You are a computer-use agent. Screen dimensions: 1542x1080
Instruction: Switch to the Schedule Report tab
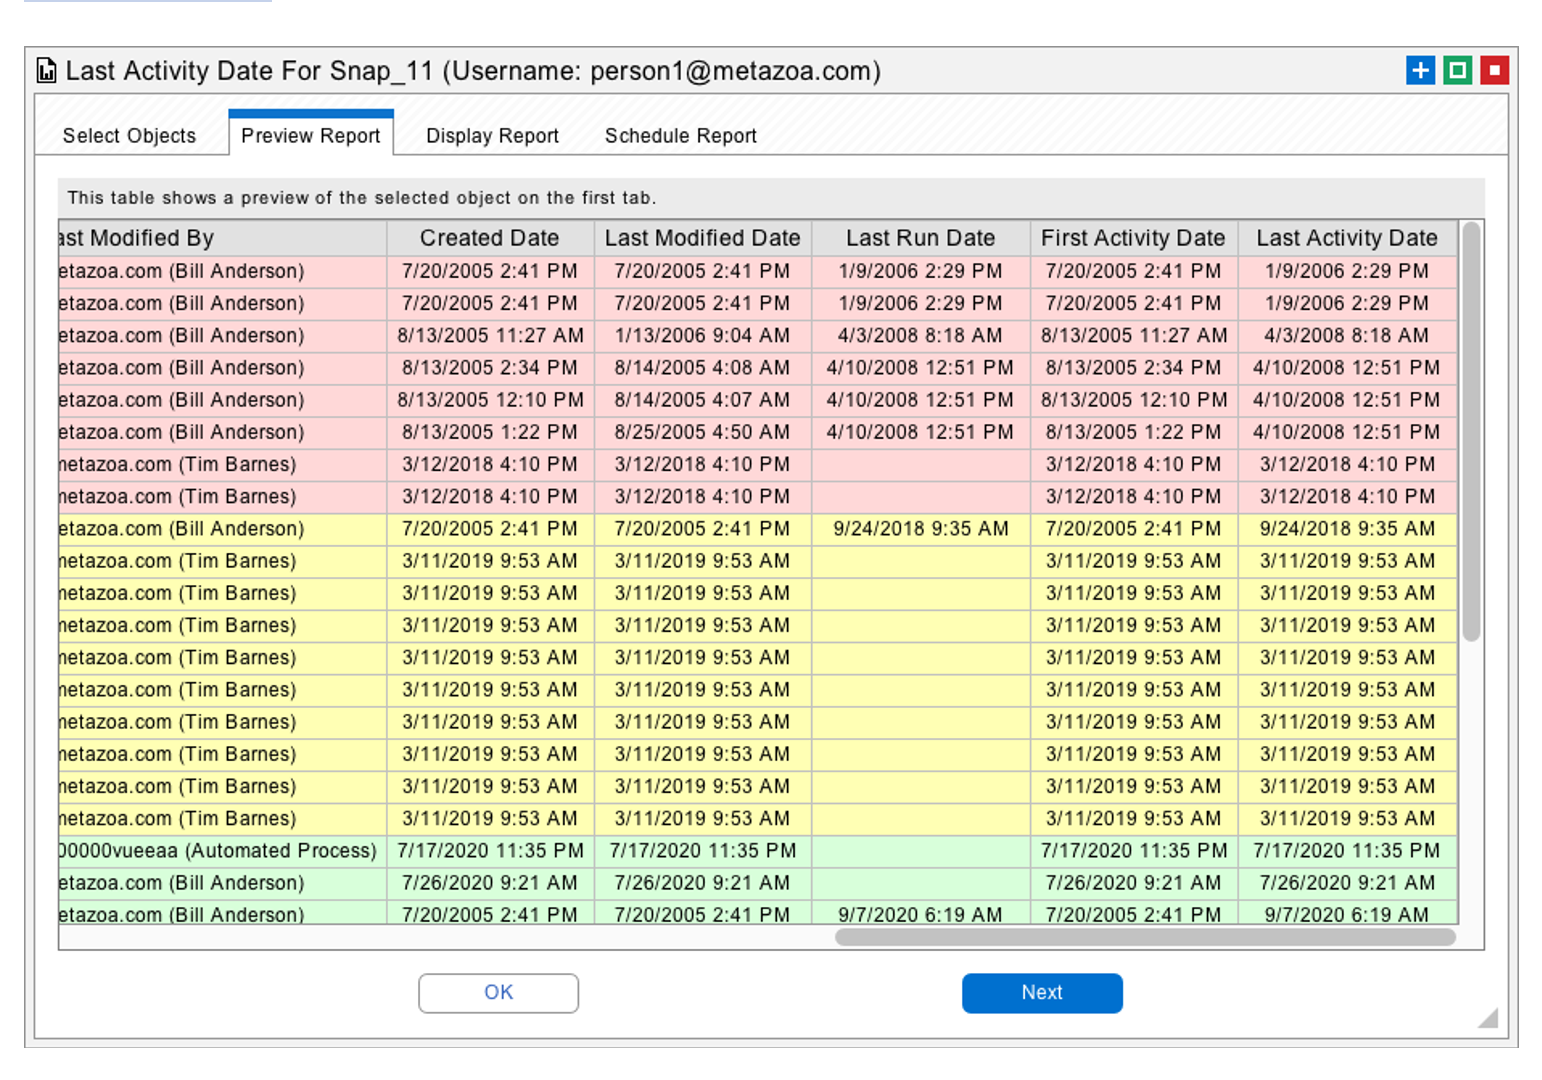click(x=679, y=135)
